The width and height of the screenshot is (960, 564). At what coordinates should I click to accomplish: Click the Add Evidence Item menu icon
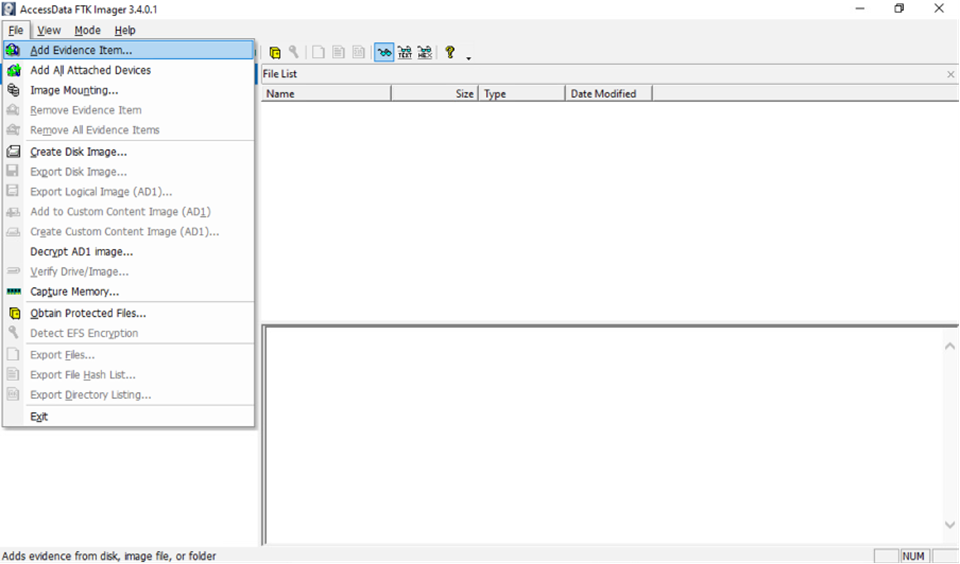(x=13, y=49)
